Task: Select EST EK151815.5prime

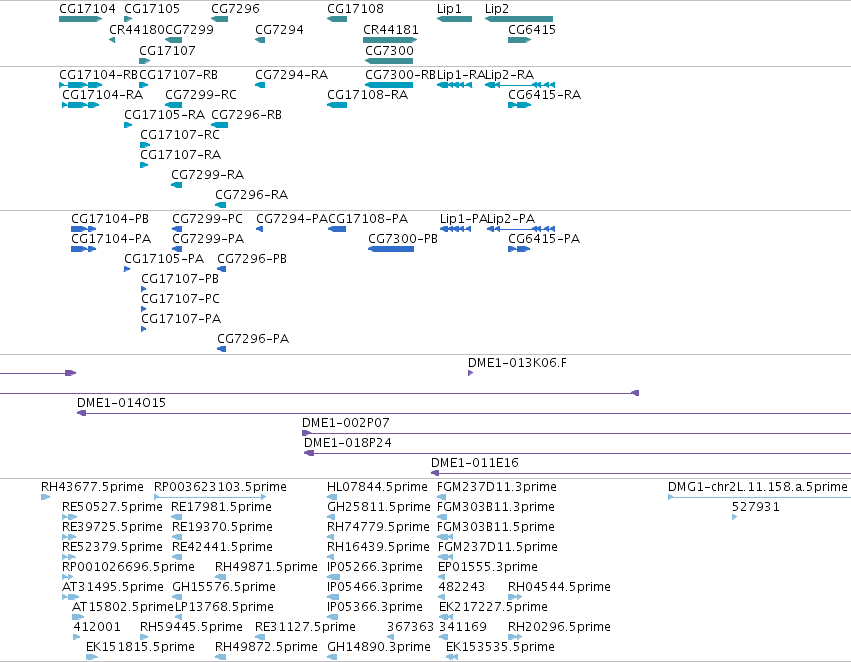Action: 92,657
